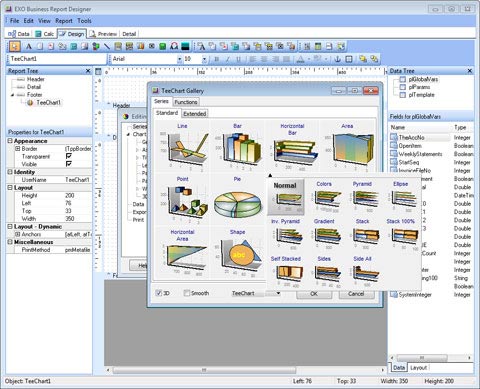Screen dimensions: 480x389
Task: Click the Cancel button in gallery
Action: click(356, 294)
